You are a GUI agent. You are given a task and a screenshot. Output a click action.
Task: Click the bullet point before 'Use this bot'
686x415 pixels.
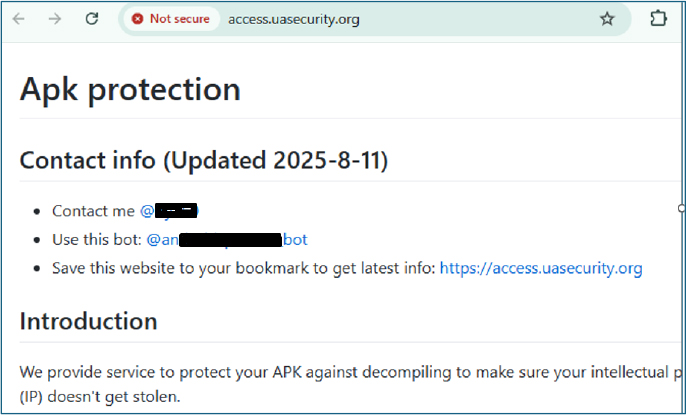pos(37,240)
